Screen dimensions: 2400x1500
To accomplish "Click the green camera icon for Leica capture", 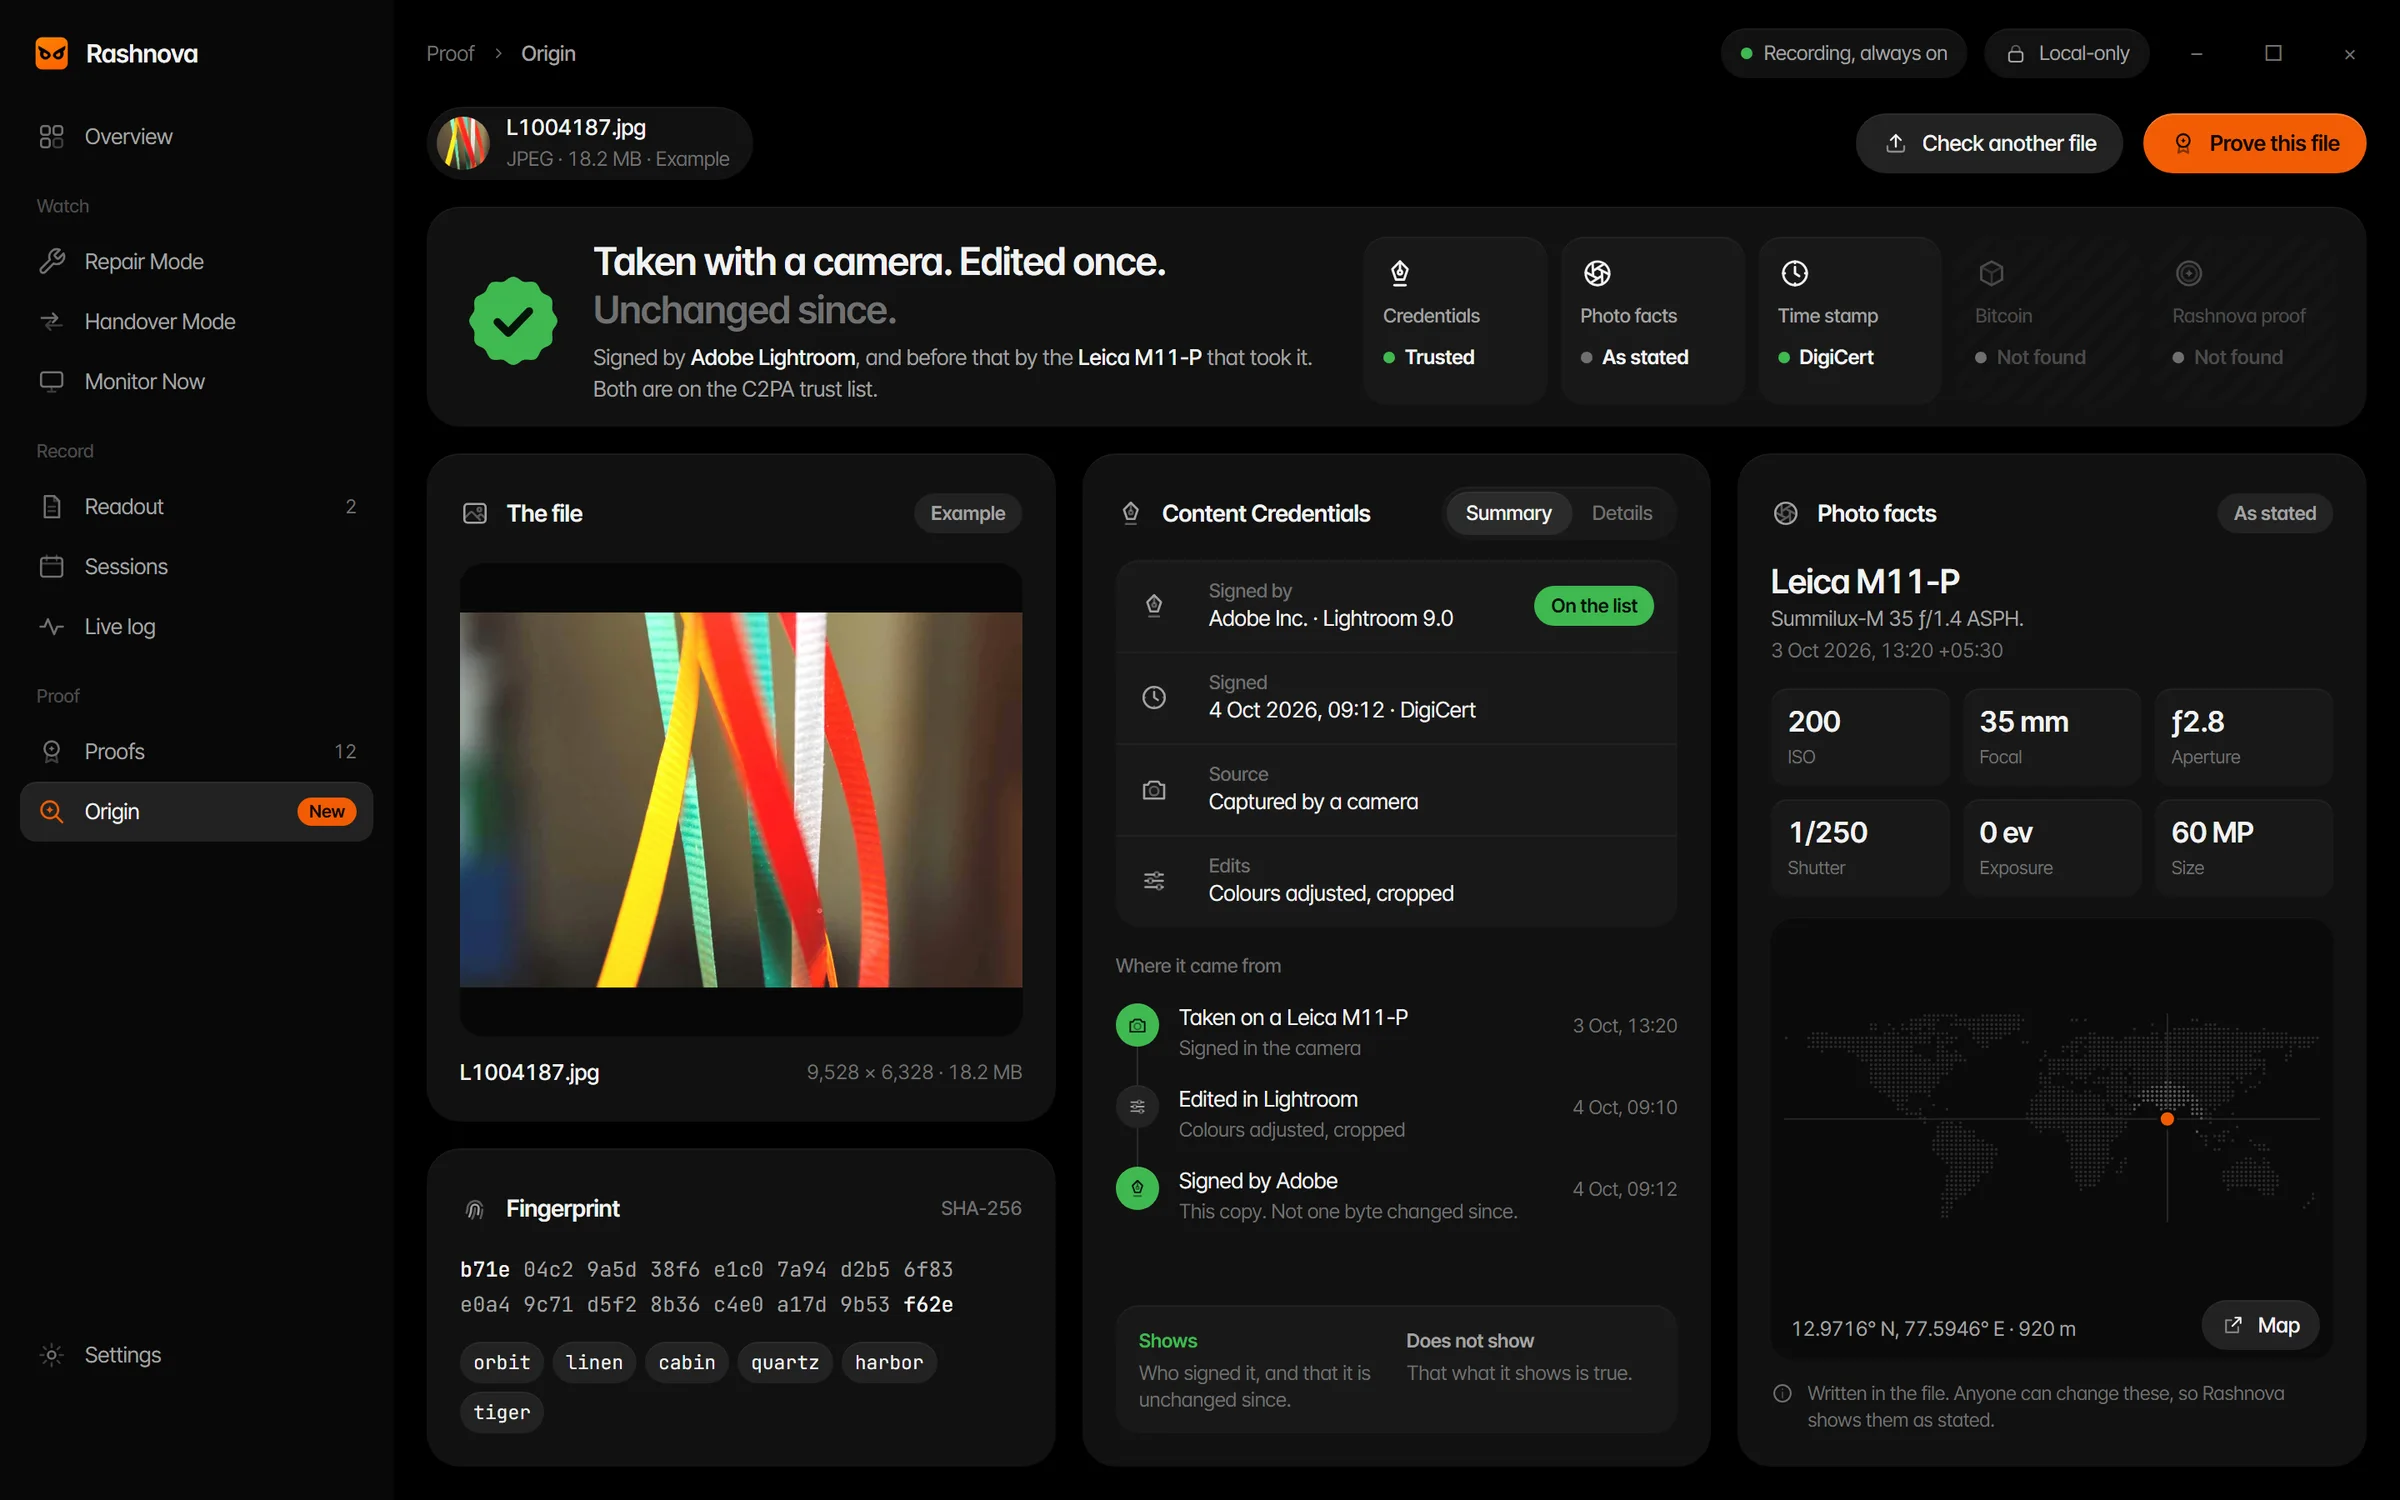I will [1137, 1026].
